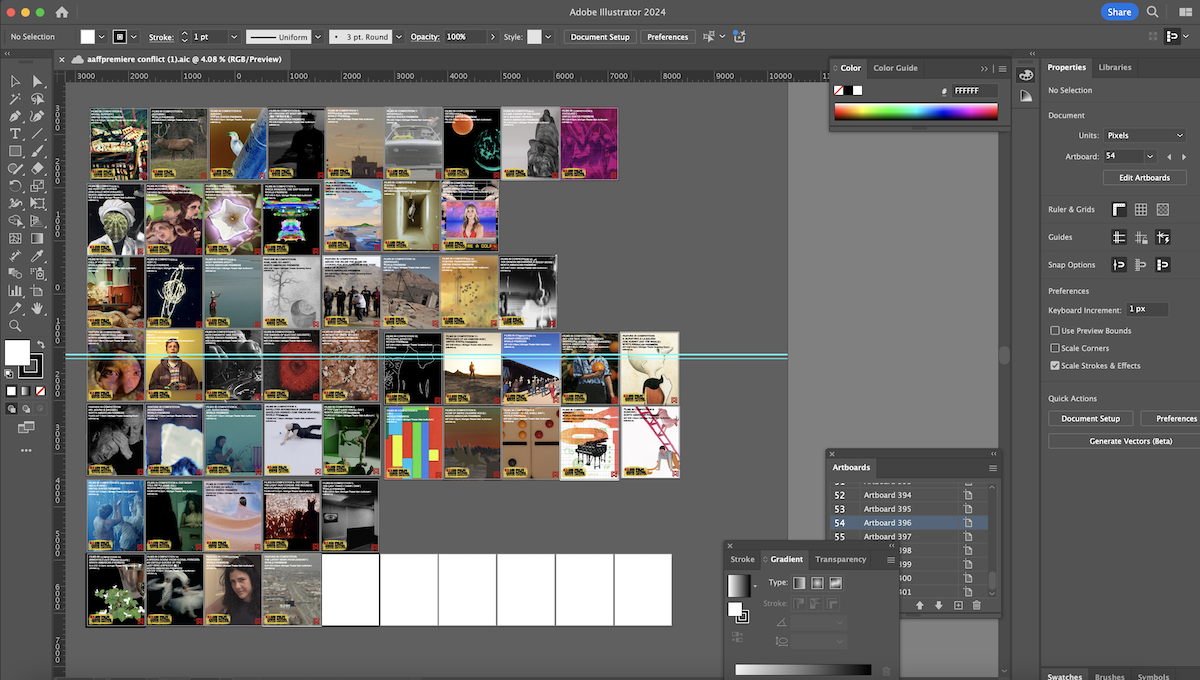Open Artboards panel options menu
The height and width of the screenshot is (680, 1200).
[993, 468]
